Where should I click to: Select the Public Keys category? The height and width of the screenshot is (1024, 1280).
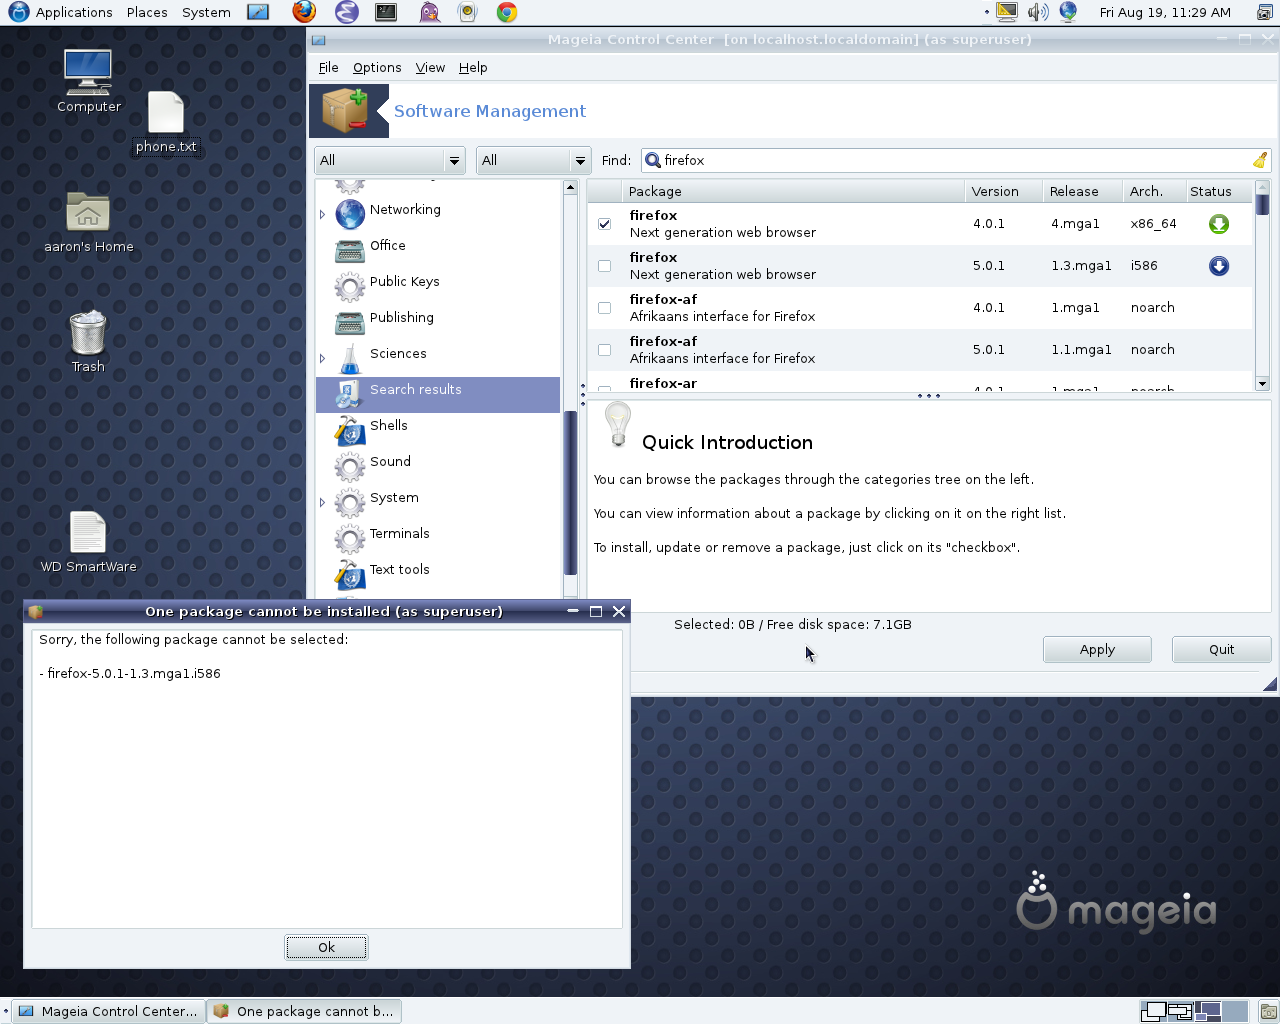404,282
